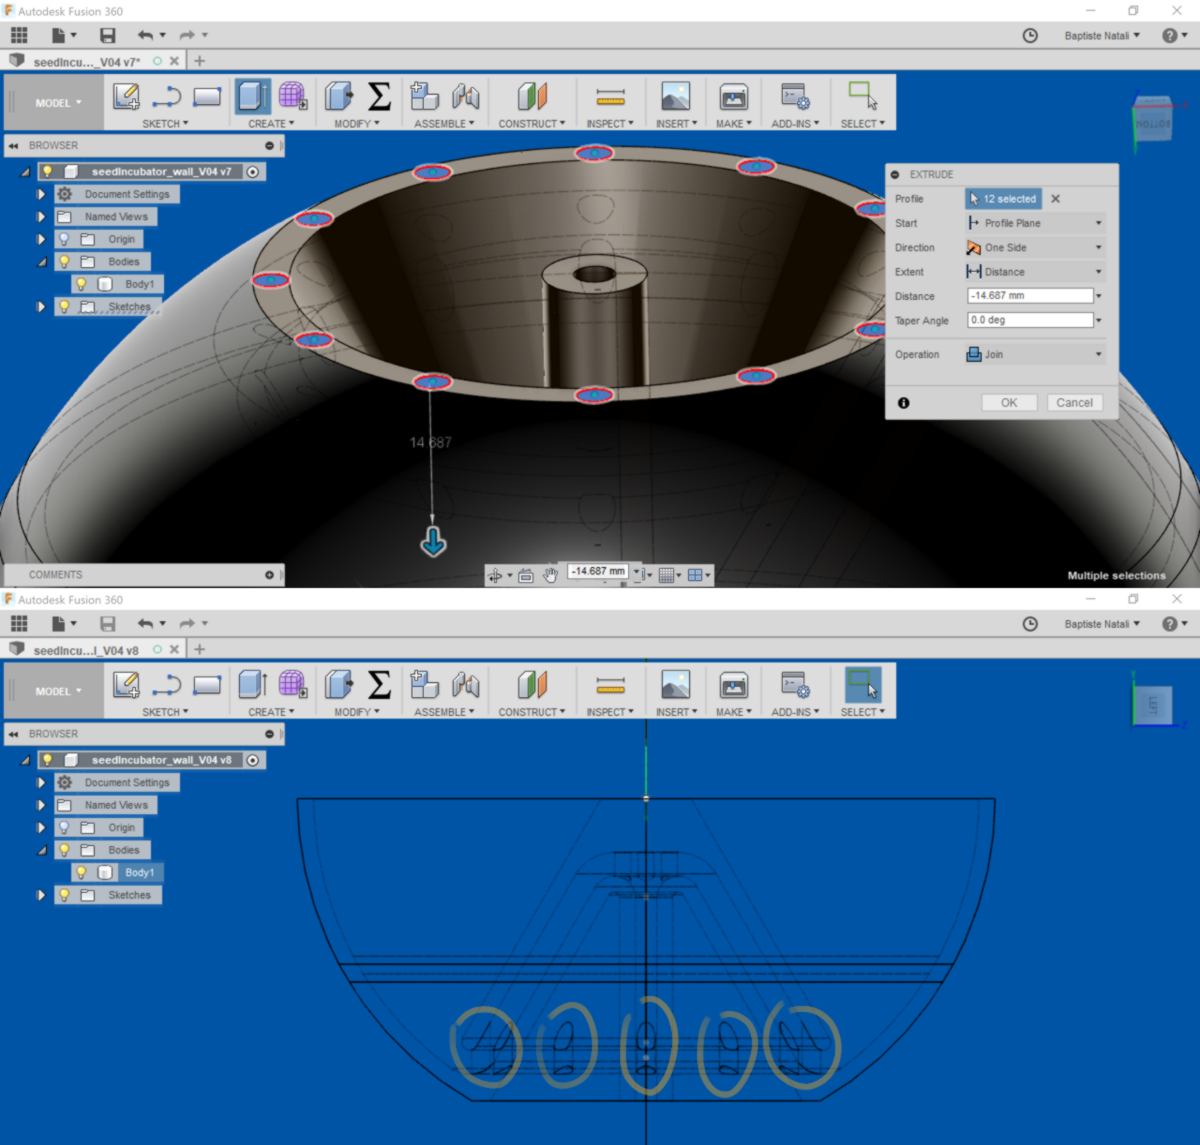This screenshot has height=1145, width=1200.
Task: Click Measure ruler icon in v8 window
Action: [609, 685]
